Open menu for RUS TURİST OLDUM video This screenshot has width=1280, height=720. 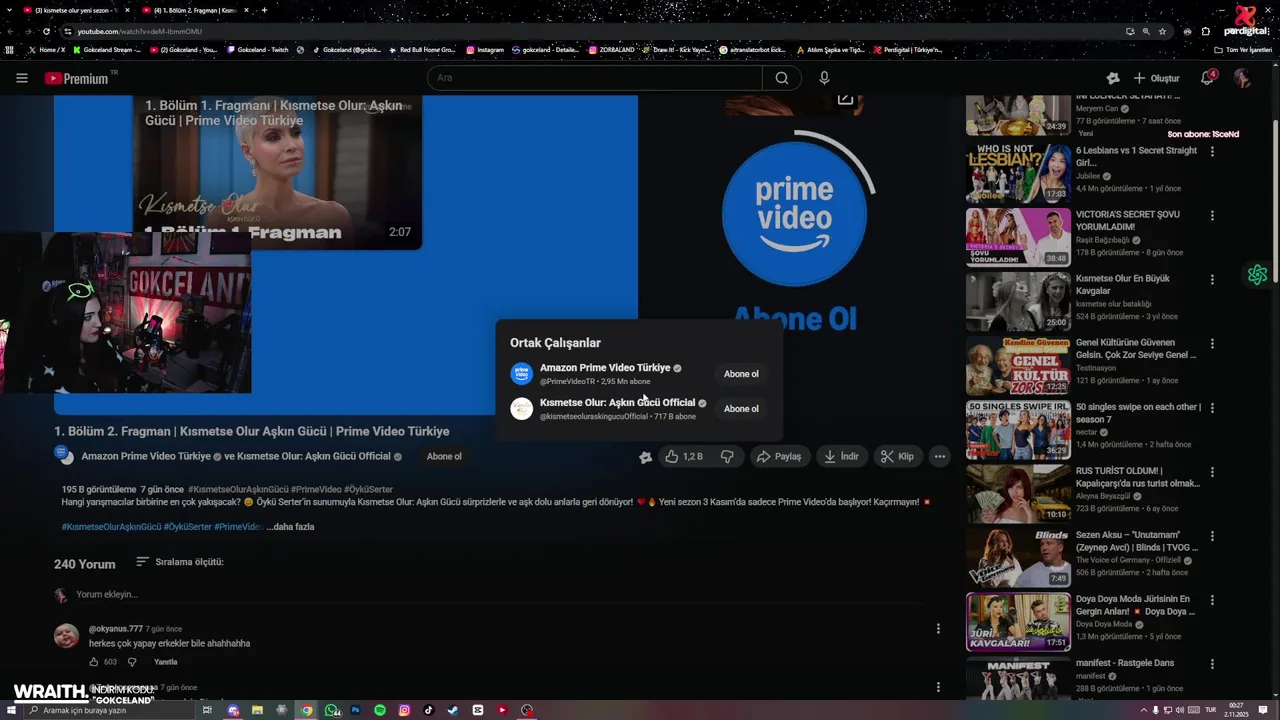coord(1212,472)
